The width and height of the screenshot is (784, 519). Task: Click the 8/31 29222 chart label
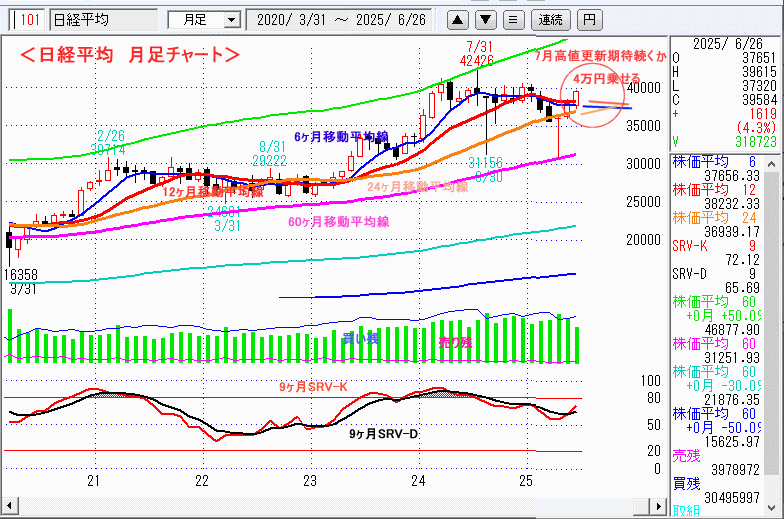click(270, 154)
